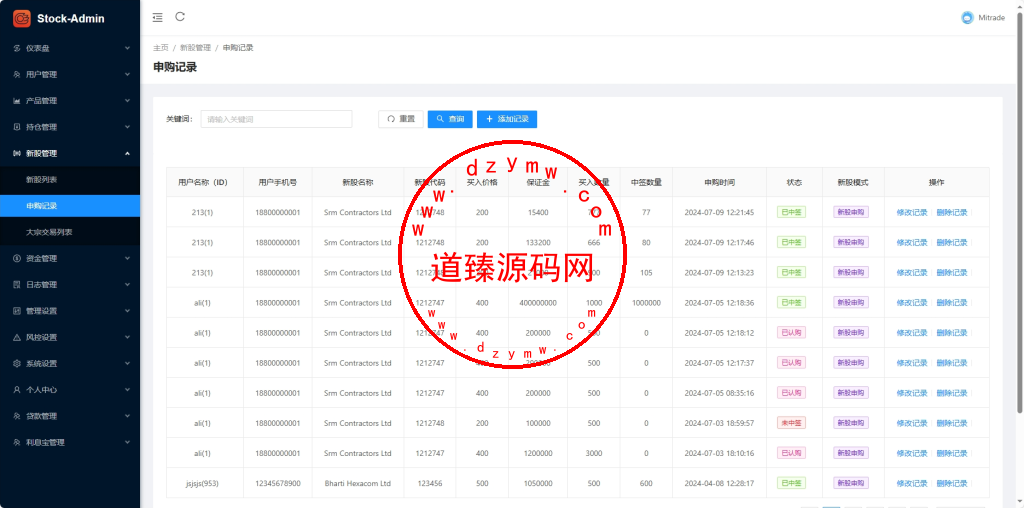Screen dimensions: 1024x508
Task: Click the 持仓管理 sidebar icon
Action: [x=17, y=127]
